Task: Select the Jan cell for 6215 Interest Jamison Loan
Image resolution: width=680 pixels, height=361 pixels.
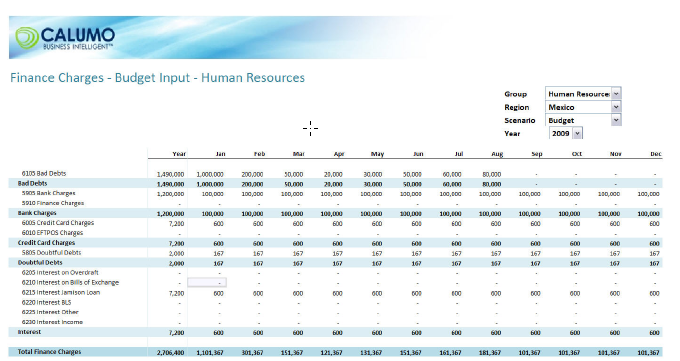Action: click(x=218, y=293)
